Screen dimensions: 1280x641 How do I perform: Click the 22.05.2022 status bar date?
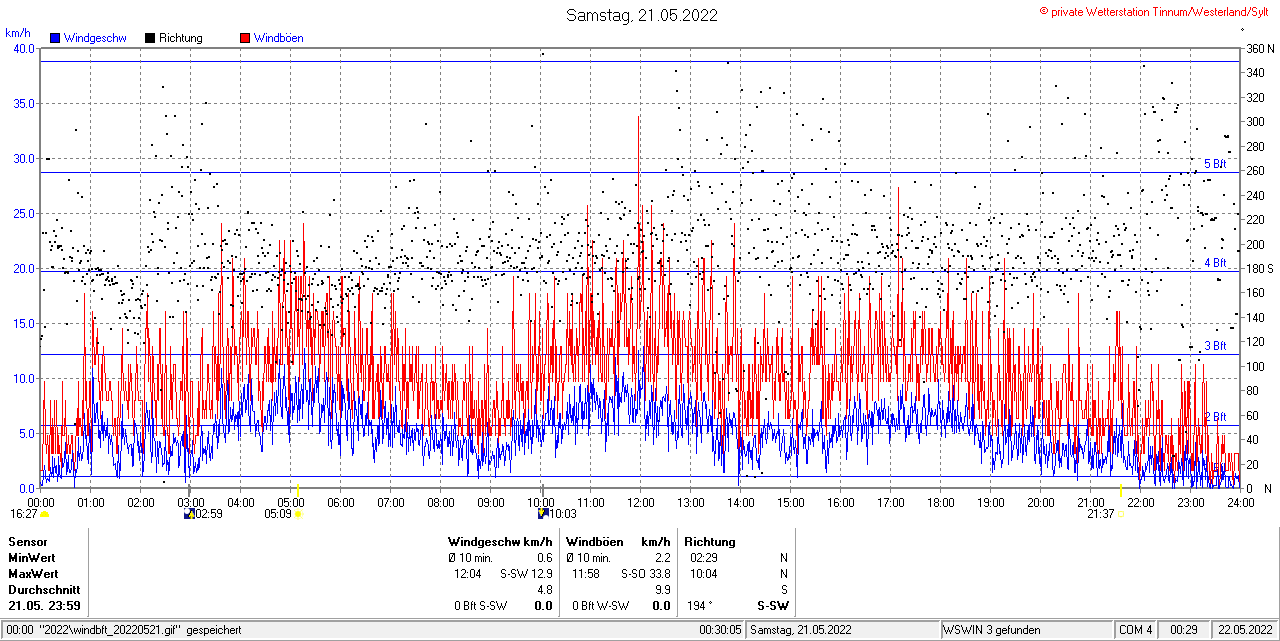coord(1244,630)
